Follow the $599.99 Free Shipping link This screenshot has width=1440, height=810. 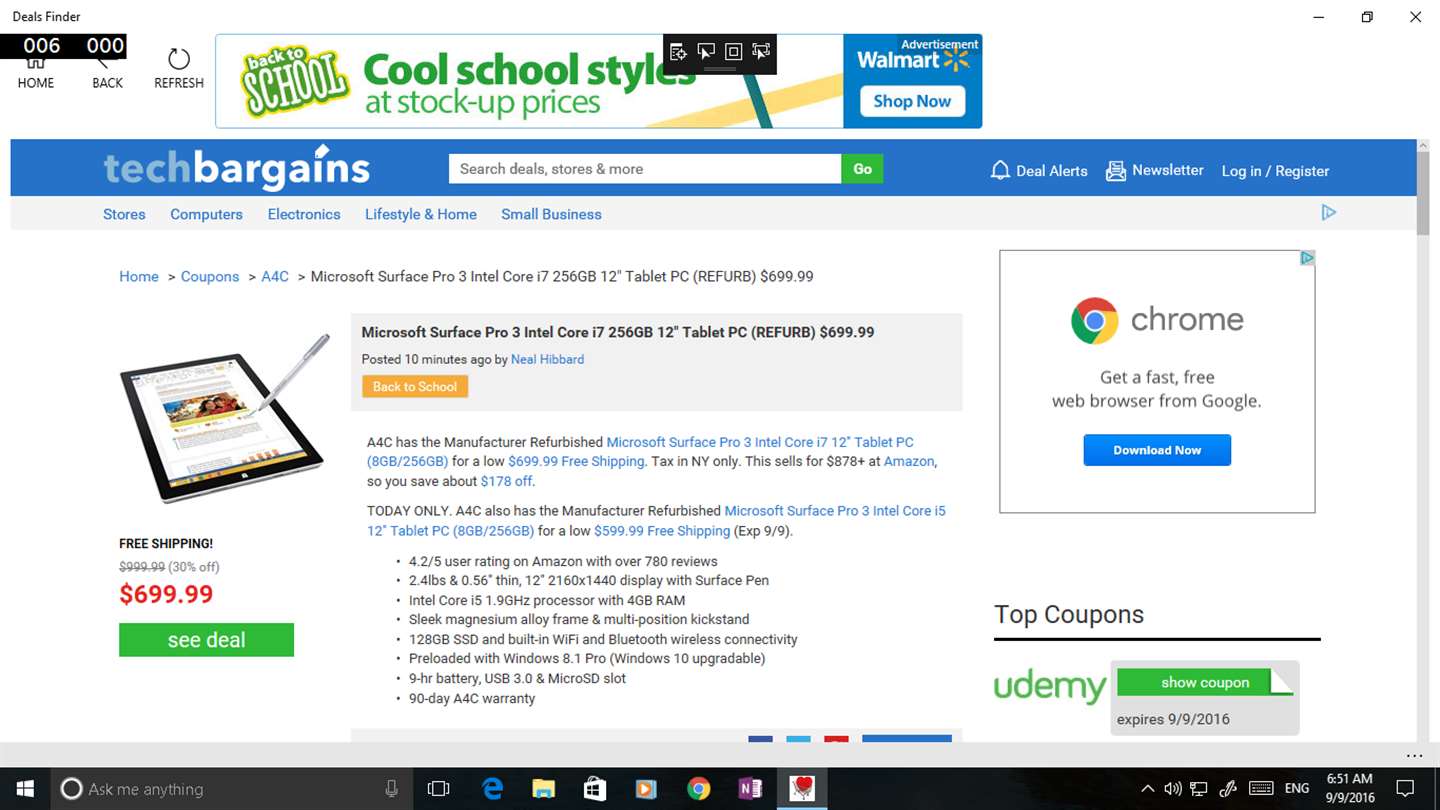pos(662,530)
